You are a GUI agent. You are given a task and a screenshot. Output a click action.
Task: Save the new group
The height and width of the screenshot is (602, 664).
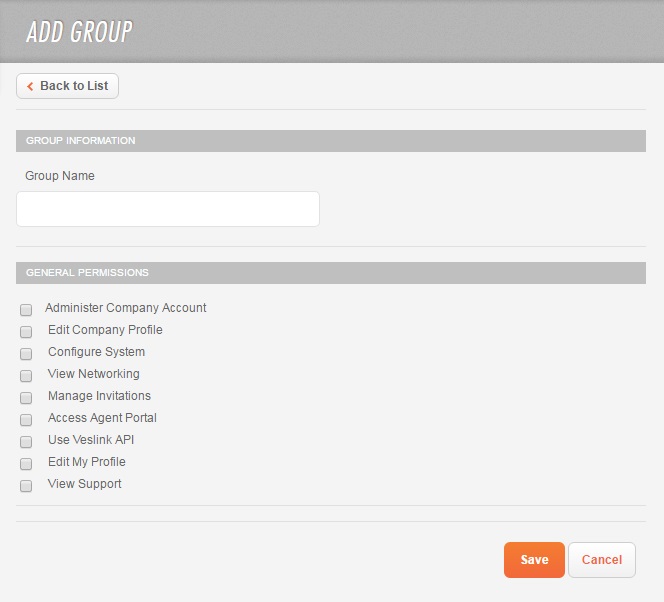coord(534,560)
